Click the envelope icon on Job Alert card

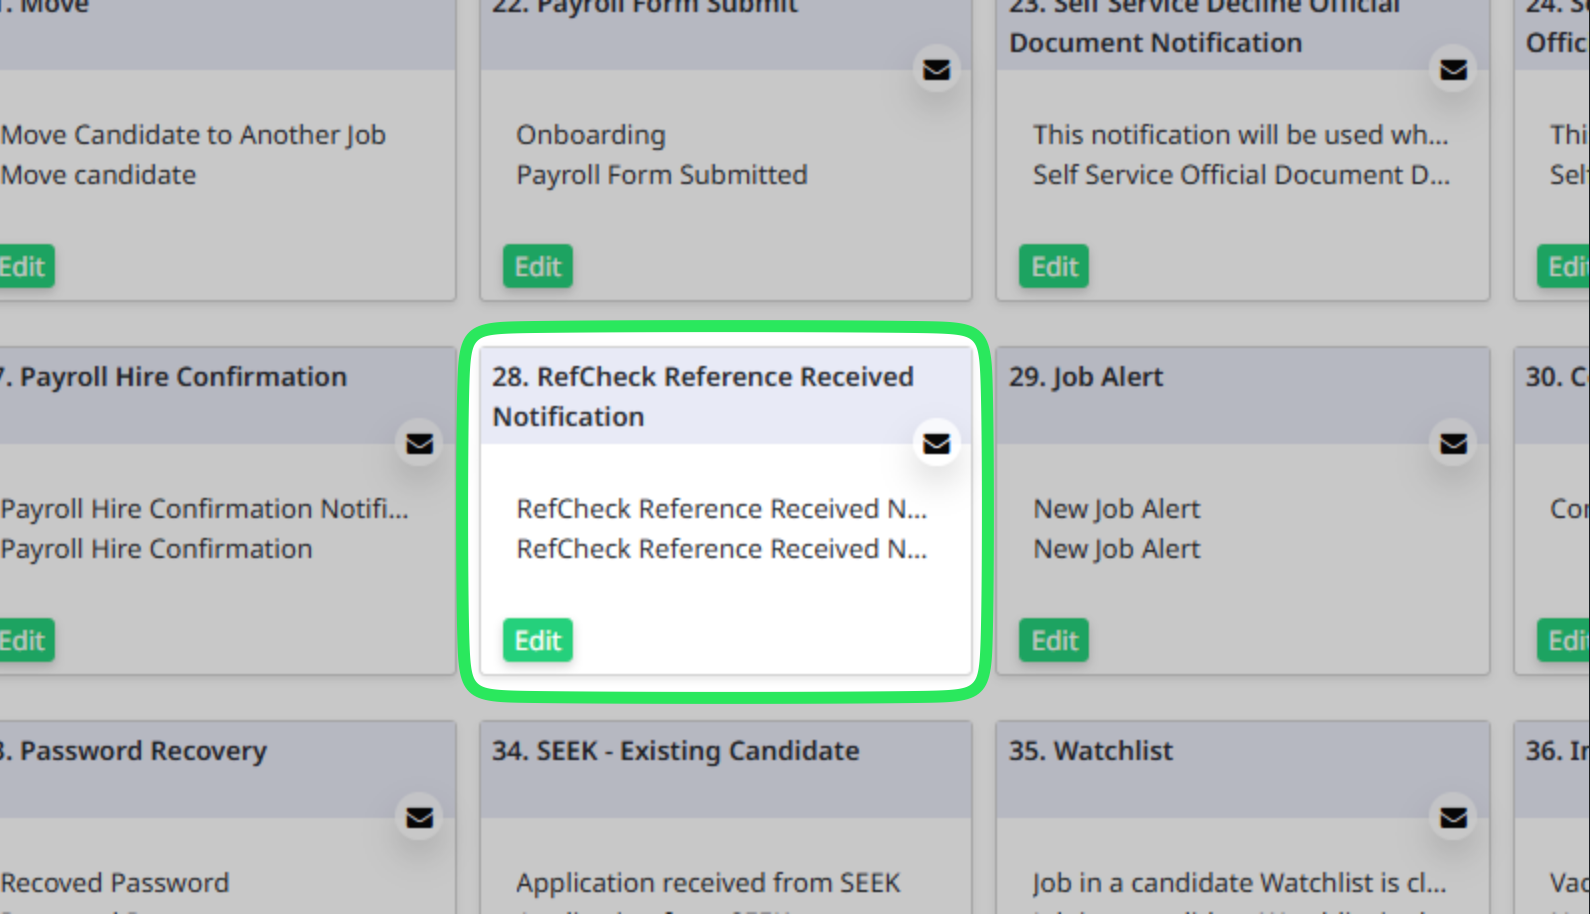[1454, 444]
